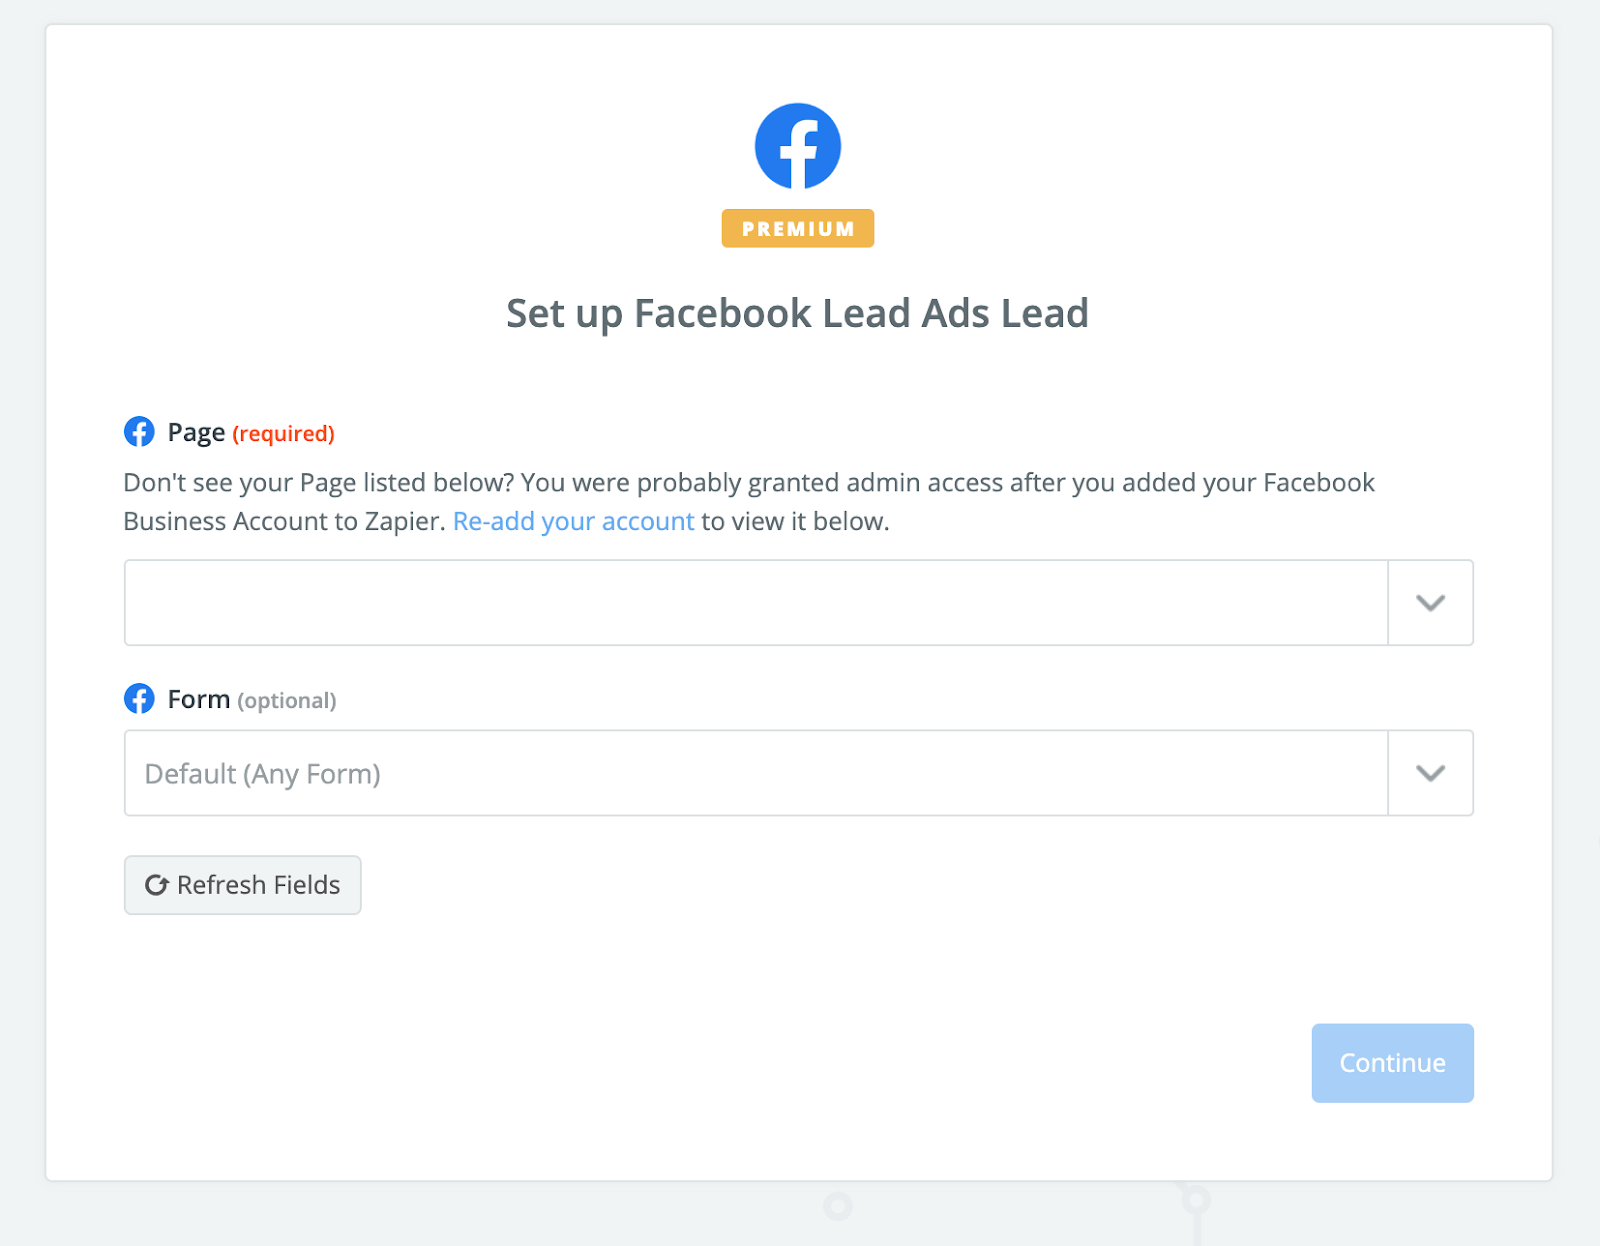Click the Facebook icon beside Form label
The width and height of the screenshot is (1600, 1246).
coord(139,699)
